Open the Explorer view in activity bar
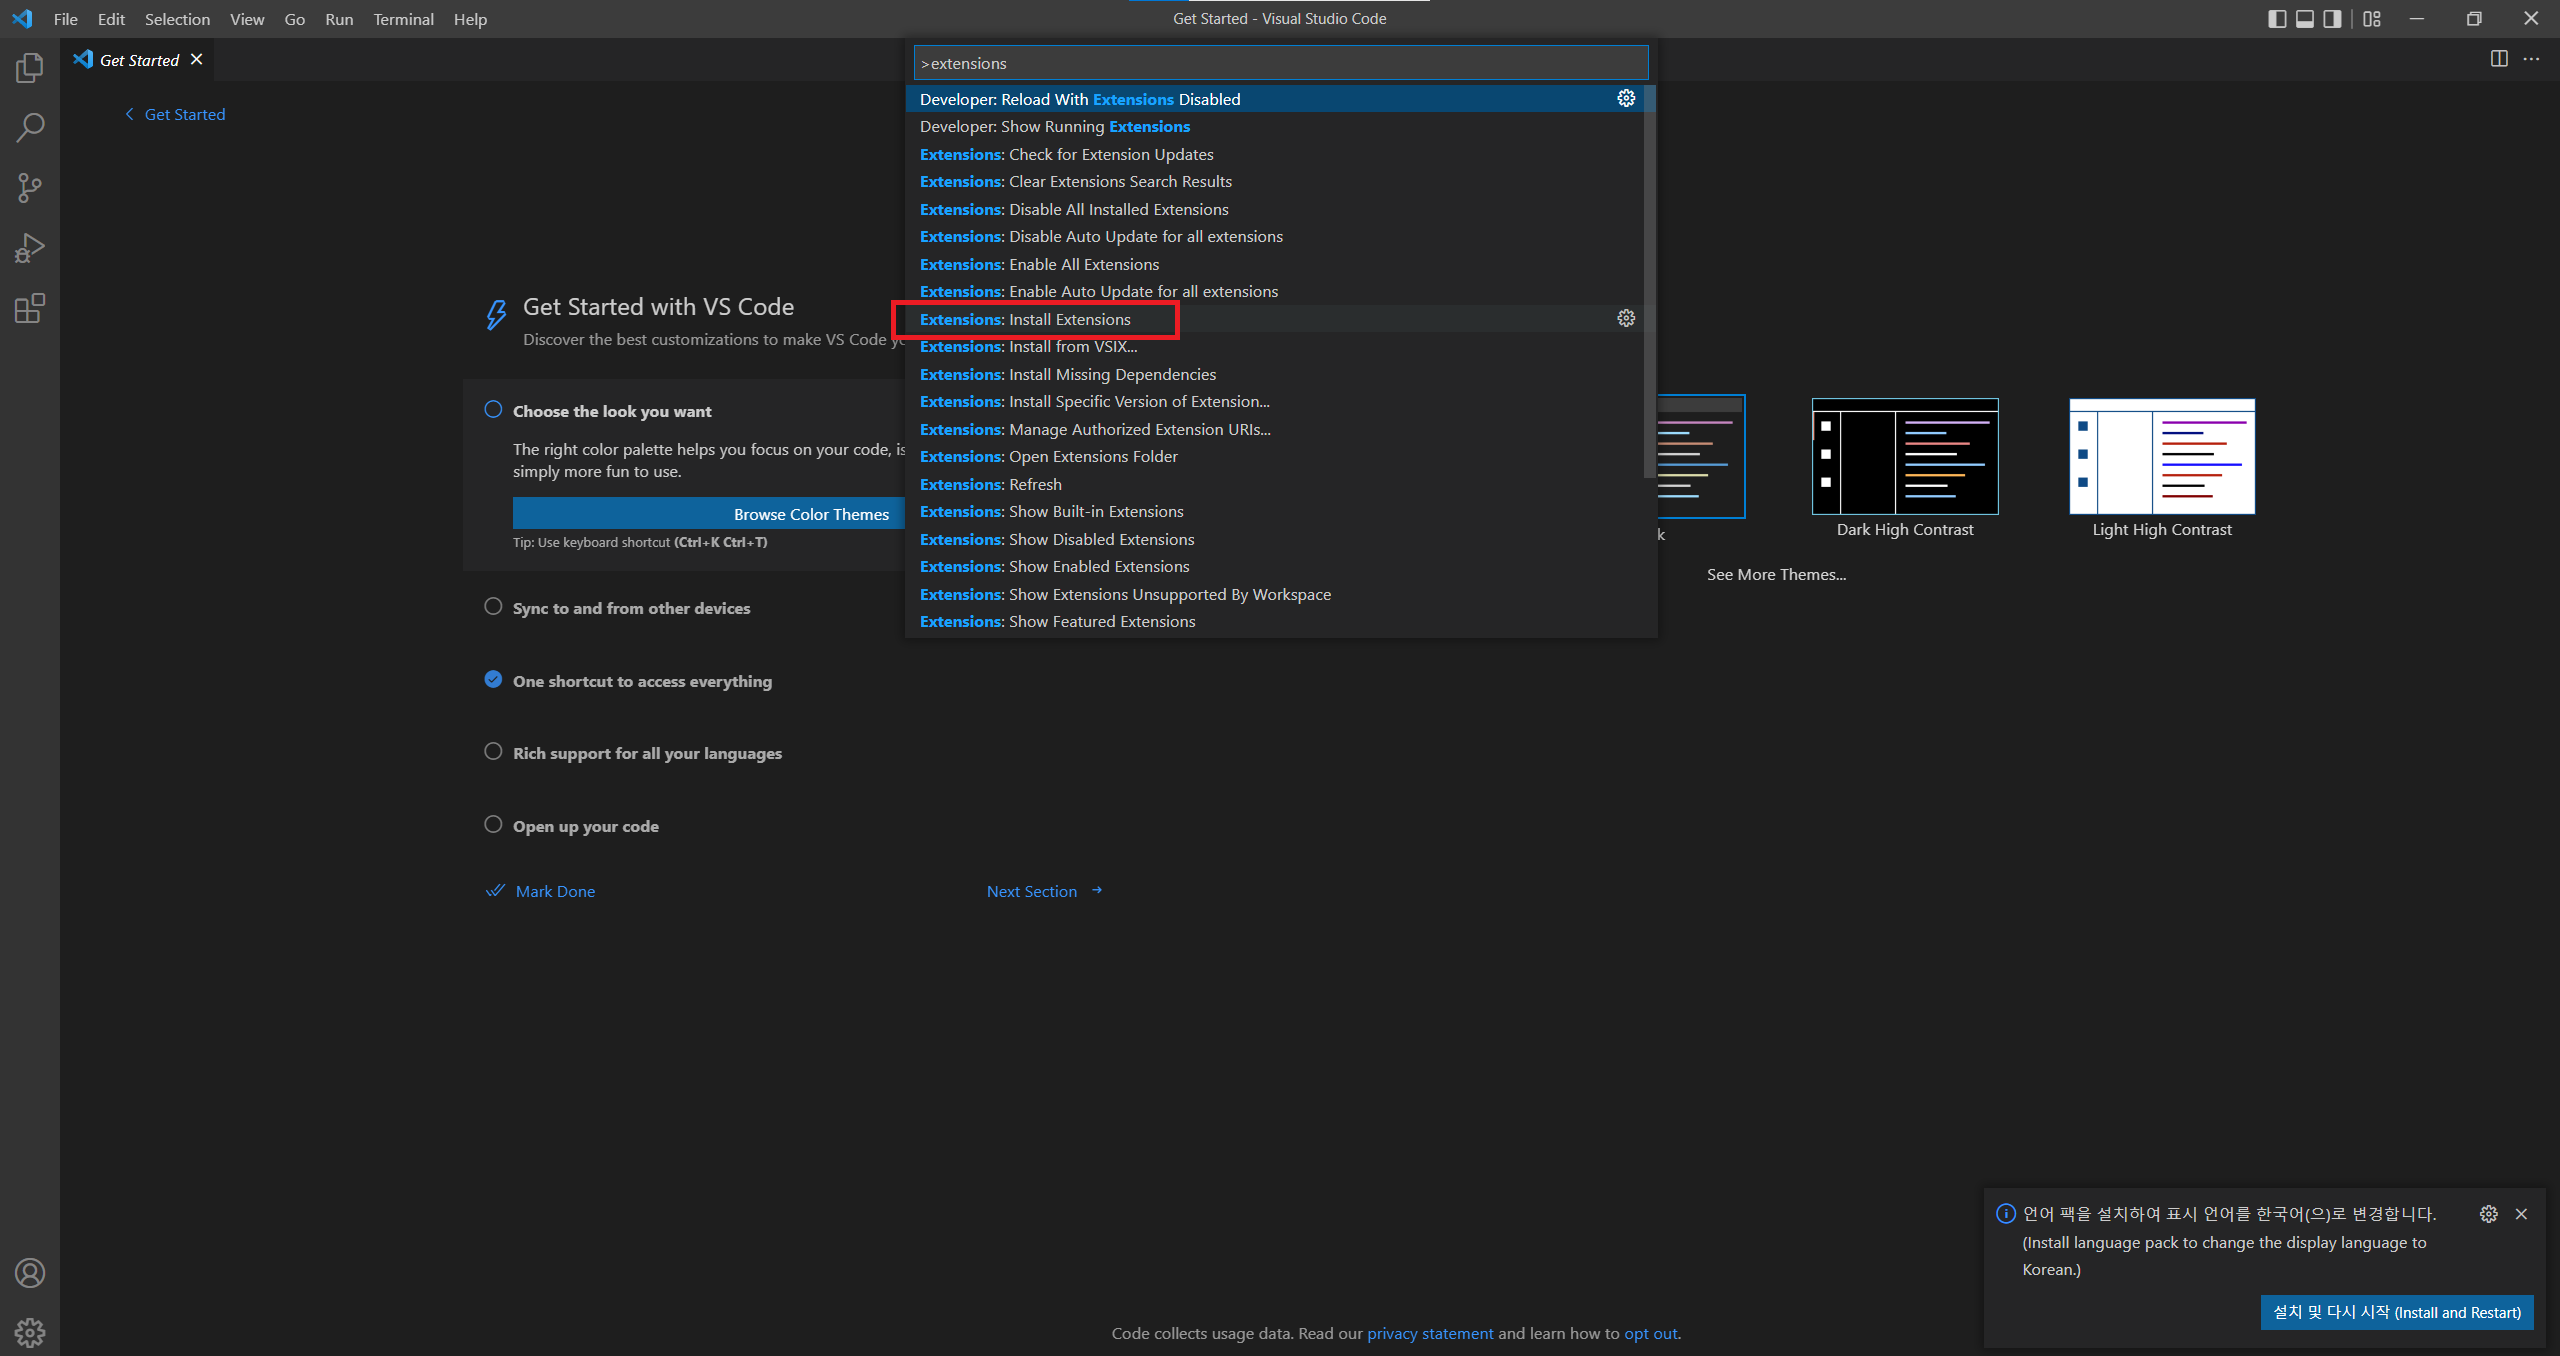The width and height of the screenshot is (2560, 1356). click(30, 68)
